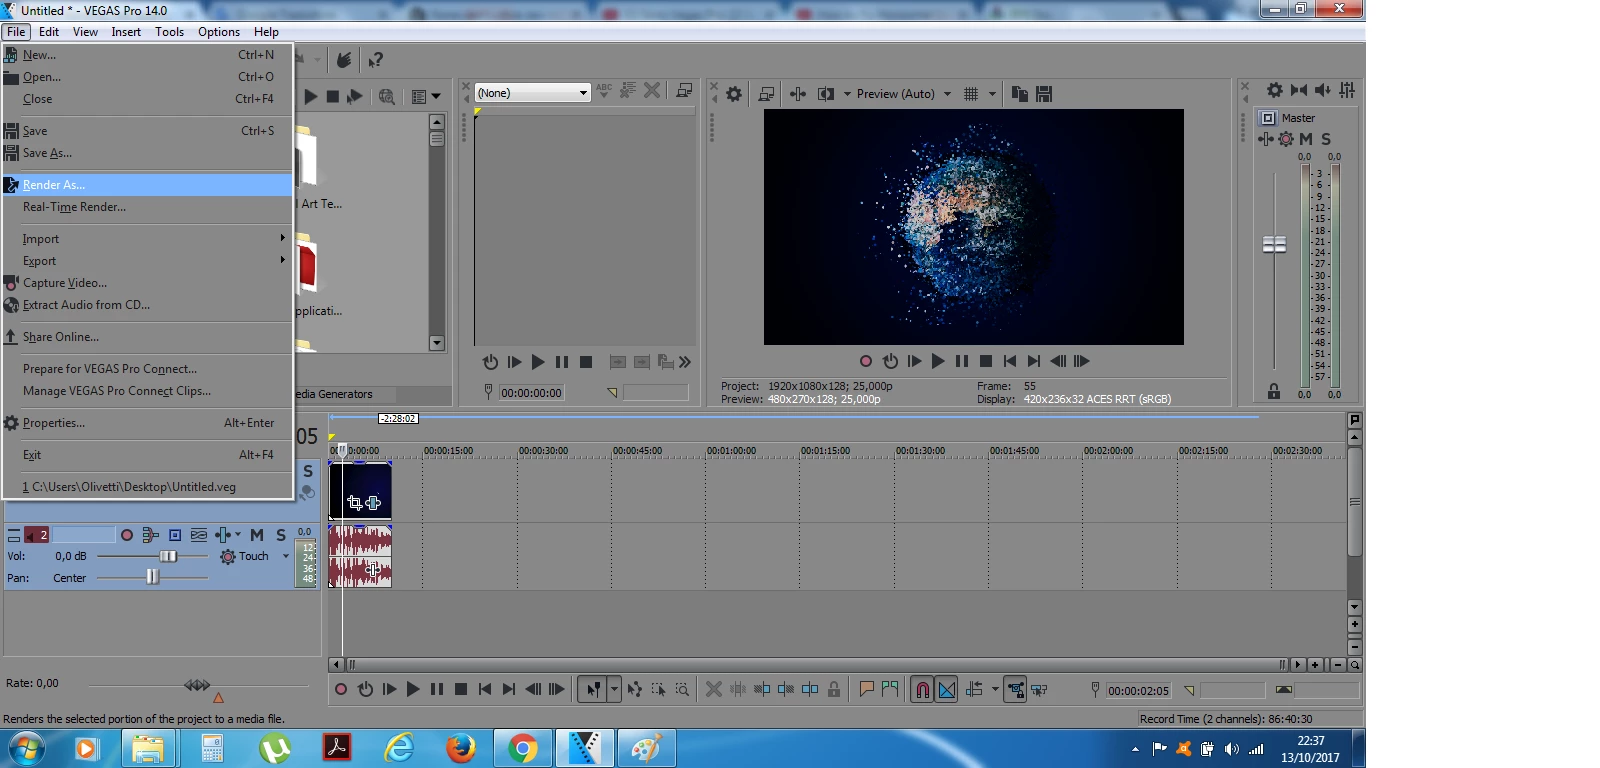1600x768 pixels.
Task: Select Properties... menu entry
Action: 147,423
